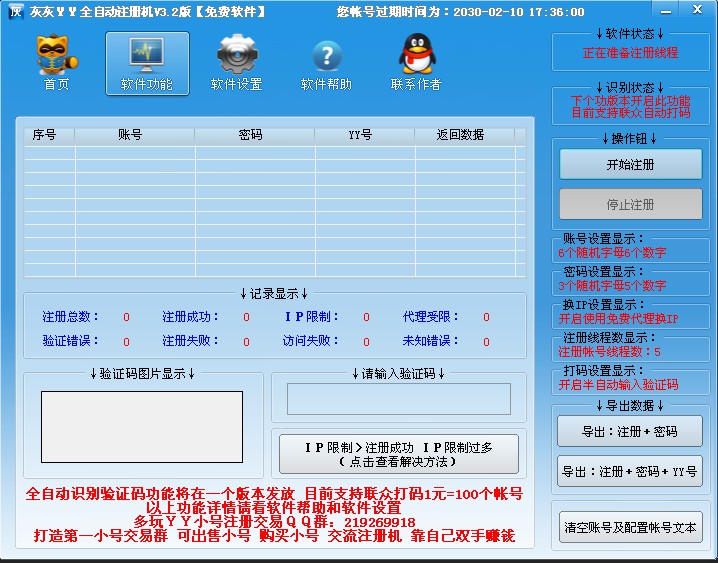Minimize the registration tool window

[x=666, y=11]
